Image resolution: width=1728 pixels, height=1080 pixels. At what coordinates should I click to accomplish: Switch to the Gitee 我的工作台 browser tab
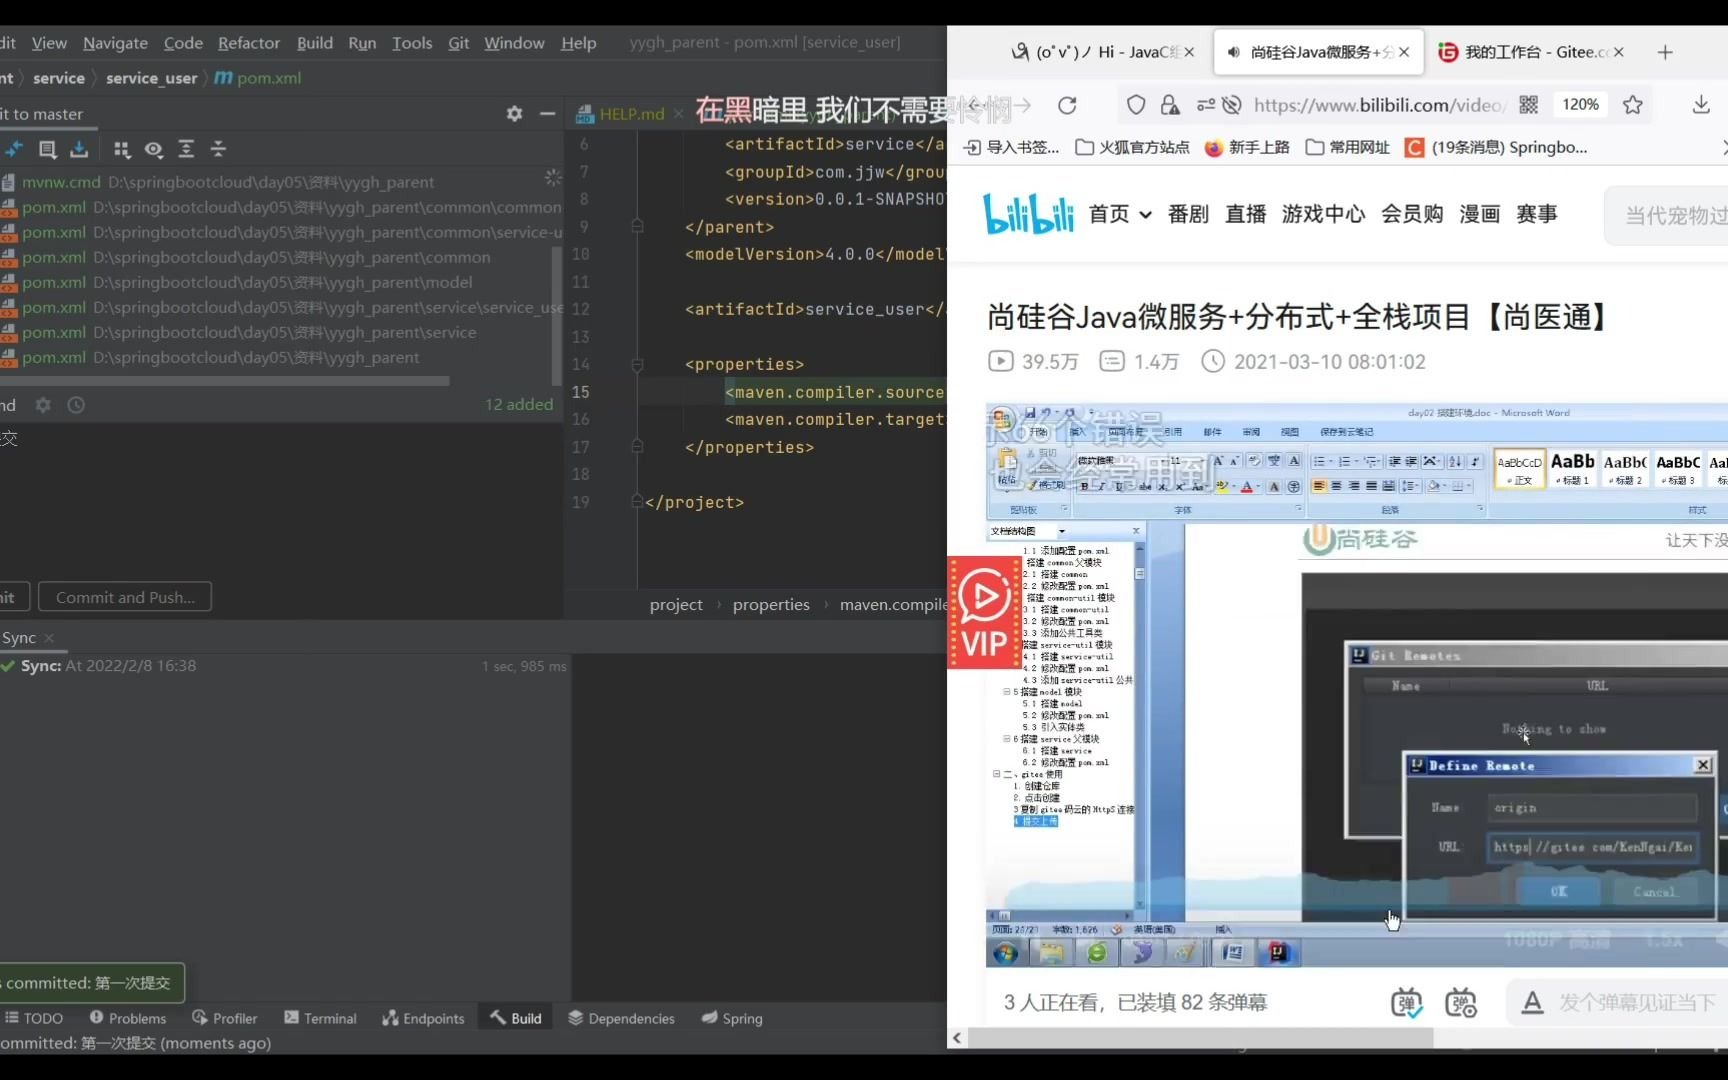coord(1532,52)
